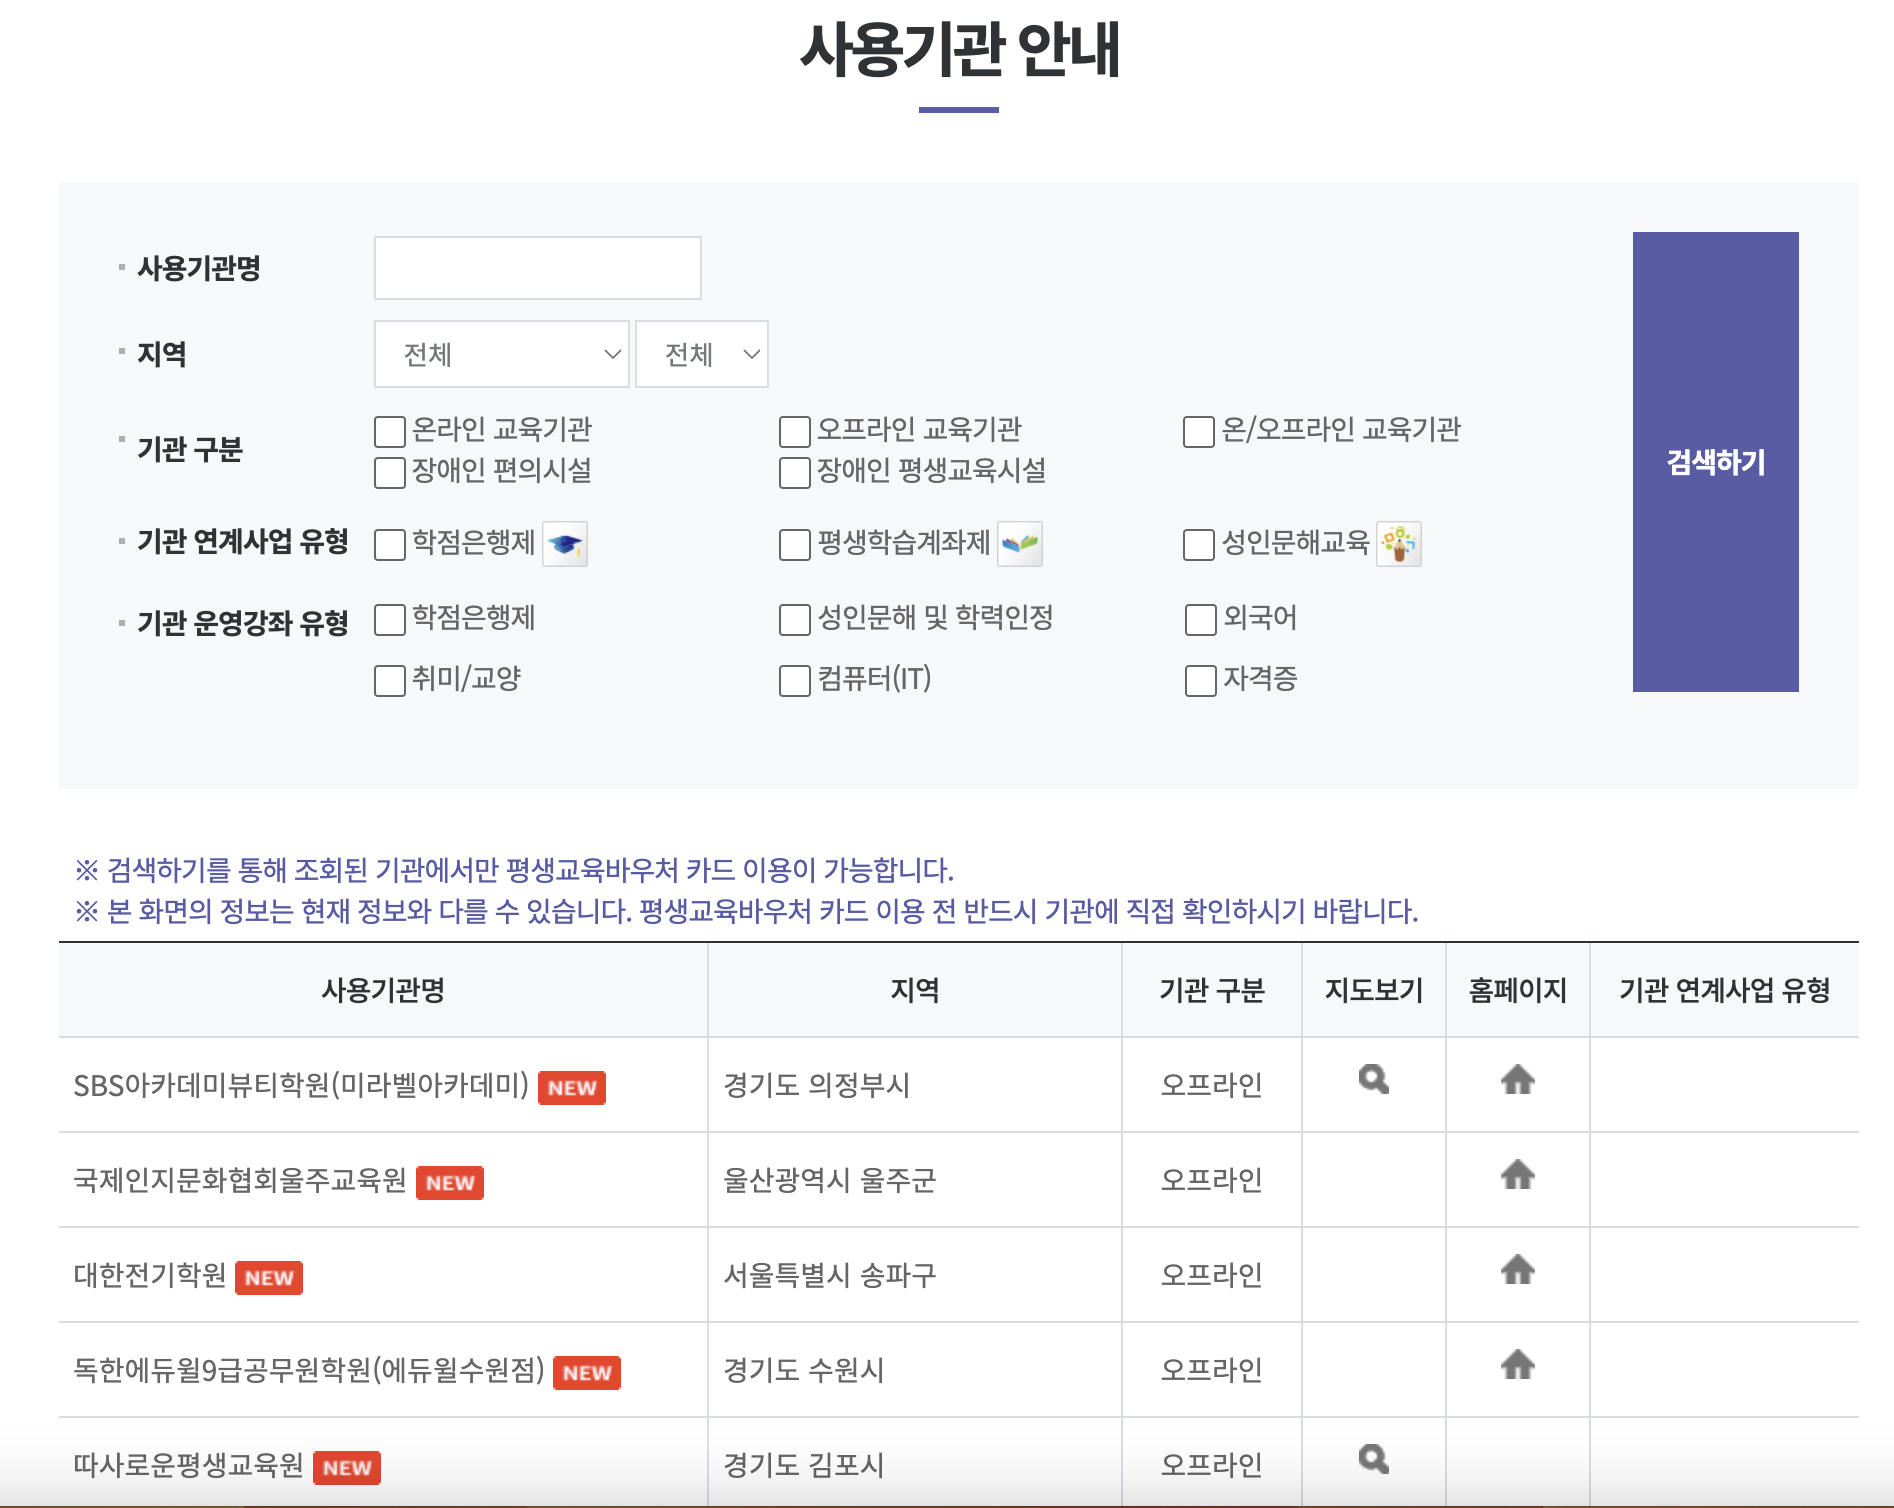1894x1508 pixels.
Task: Click 오프라인 cell in 대한전기학원 row
Action: click(x=1212, y=1275)
